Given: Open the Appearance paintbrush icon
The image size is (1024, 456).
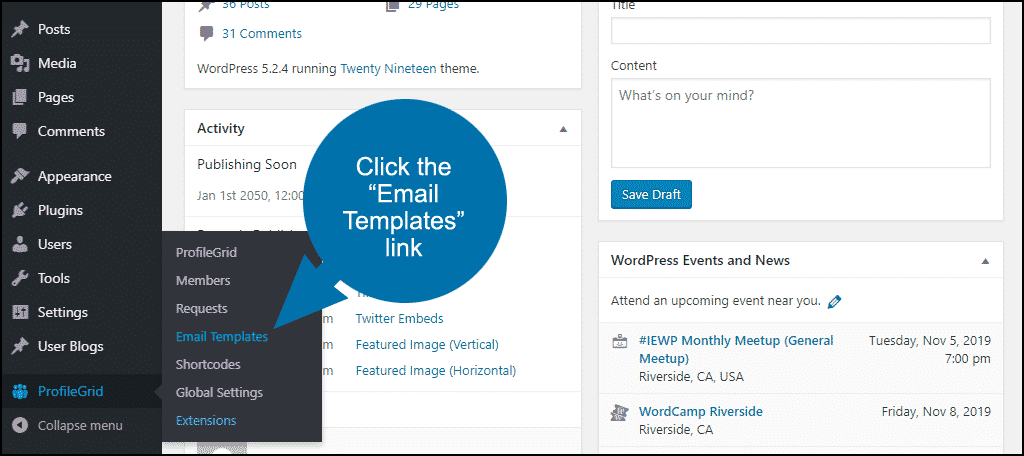Looking at the screenshot, I should click(20, 176).
